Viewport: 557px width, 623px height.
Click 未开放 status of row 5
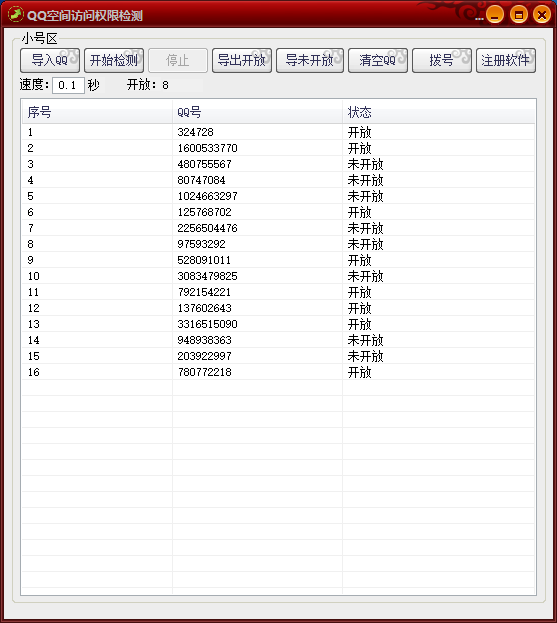(x=366, y=196)
